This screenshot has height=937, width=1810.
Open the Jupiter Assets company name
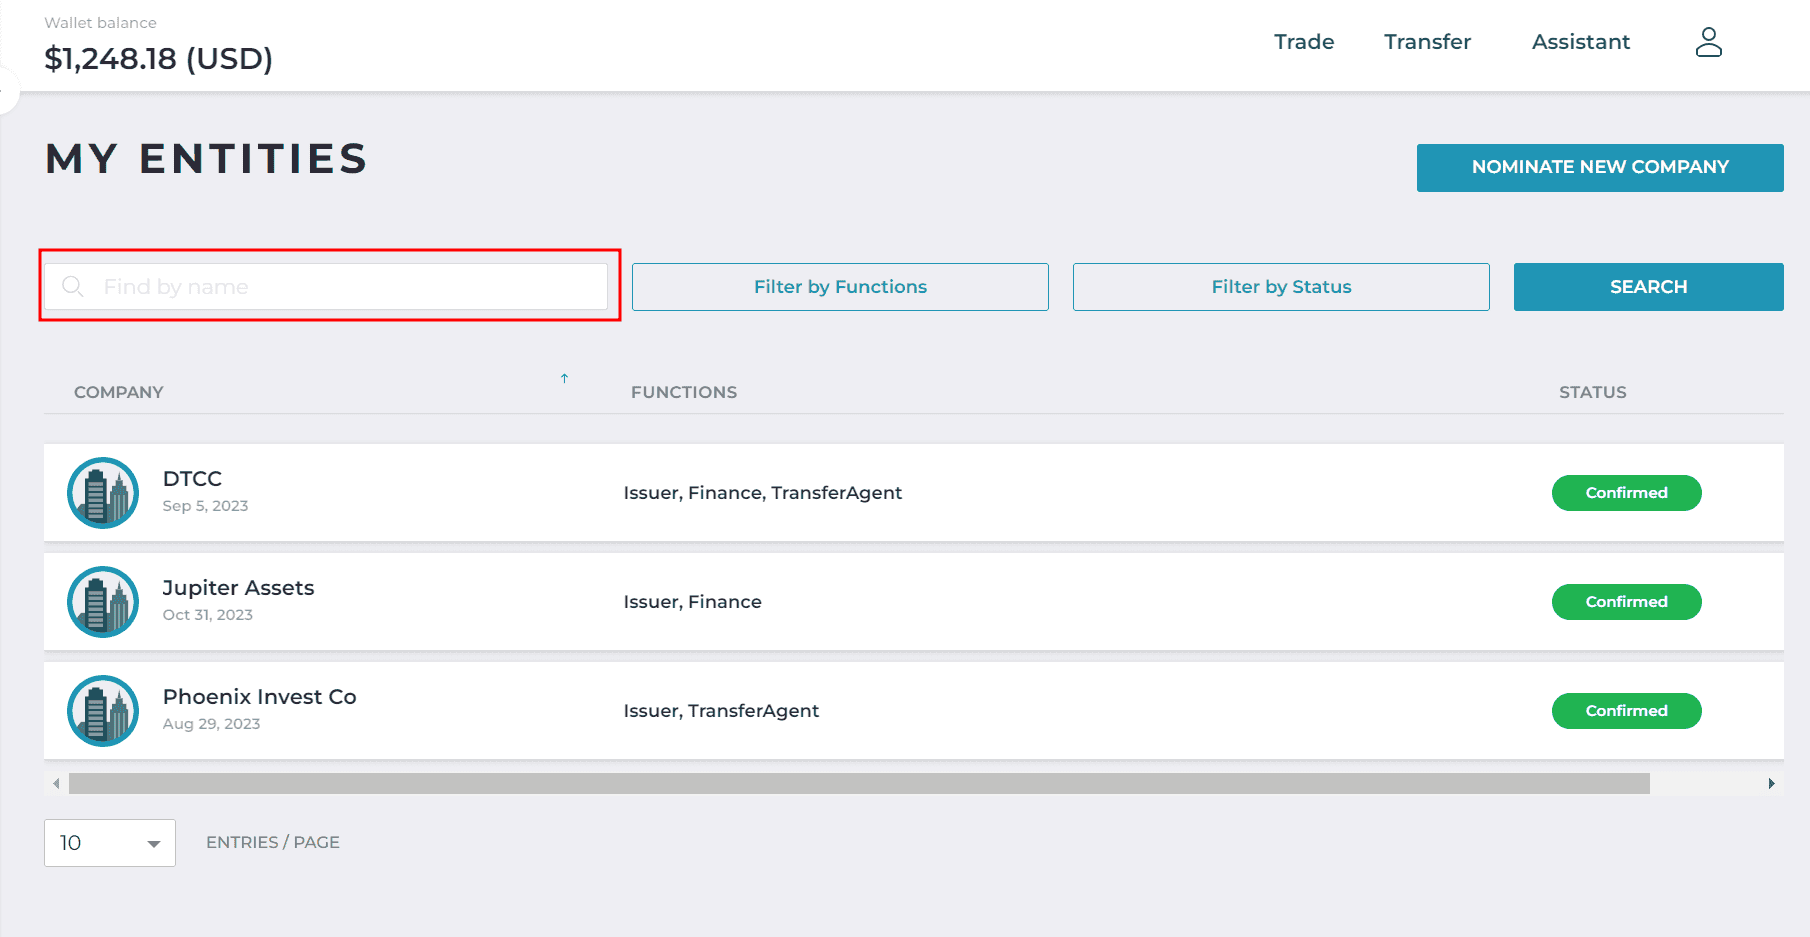[238, 588]
